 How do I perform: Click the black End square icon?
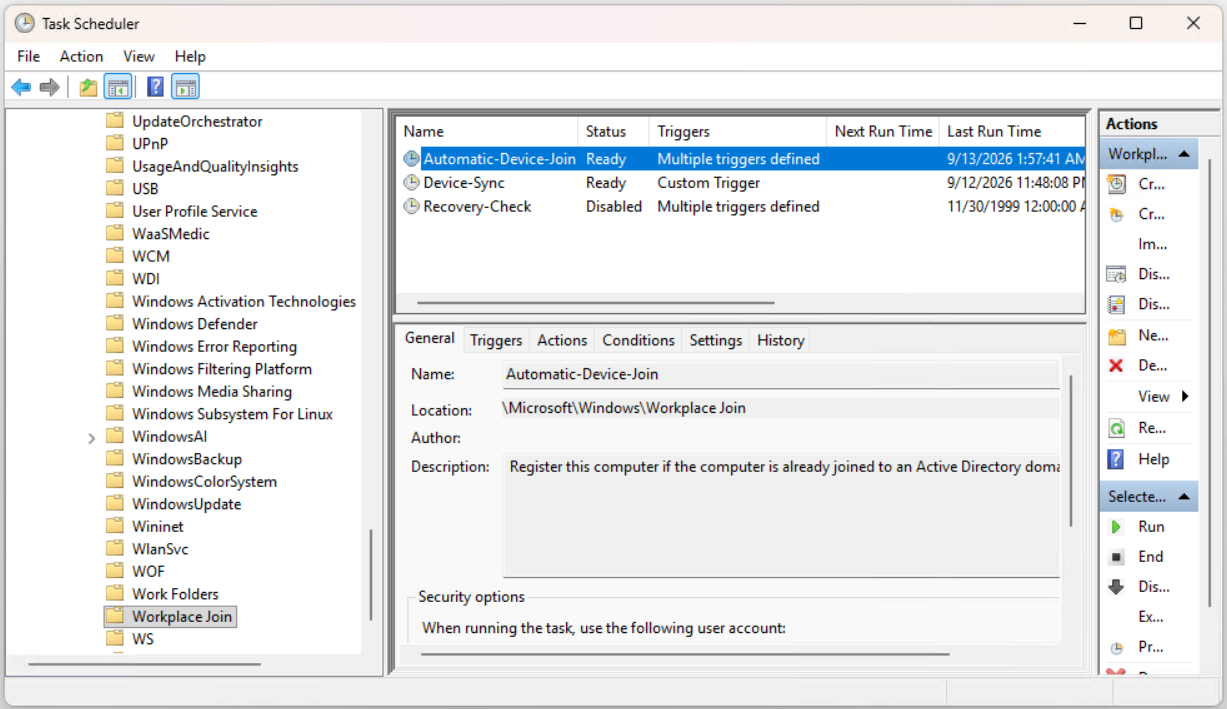tap(1116, 556)
